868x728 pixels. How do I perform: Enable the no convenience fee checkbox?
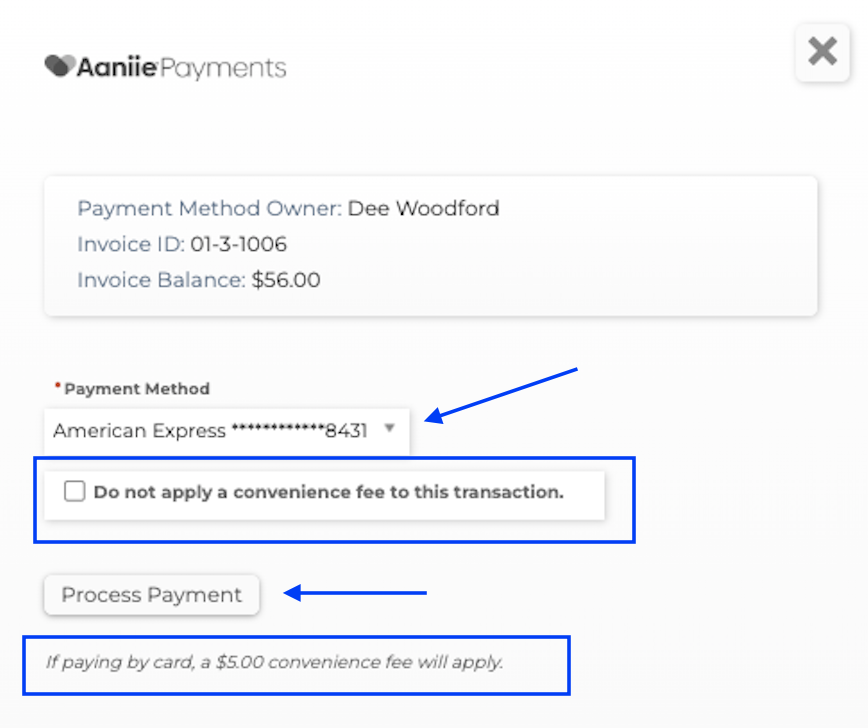(x=75, y=491)
